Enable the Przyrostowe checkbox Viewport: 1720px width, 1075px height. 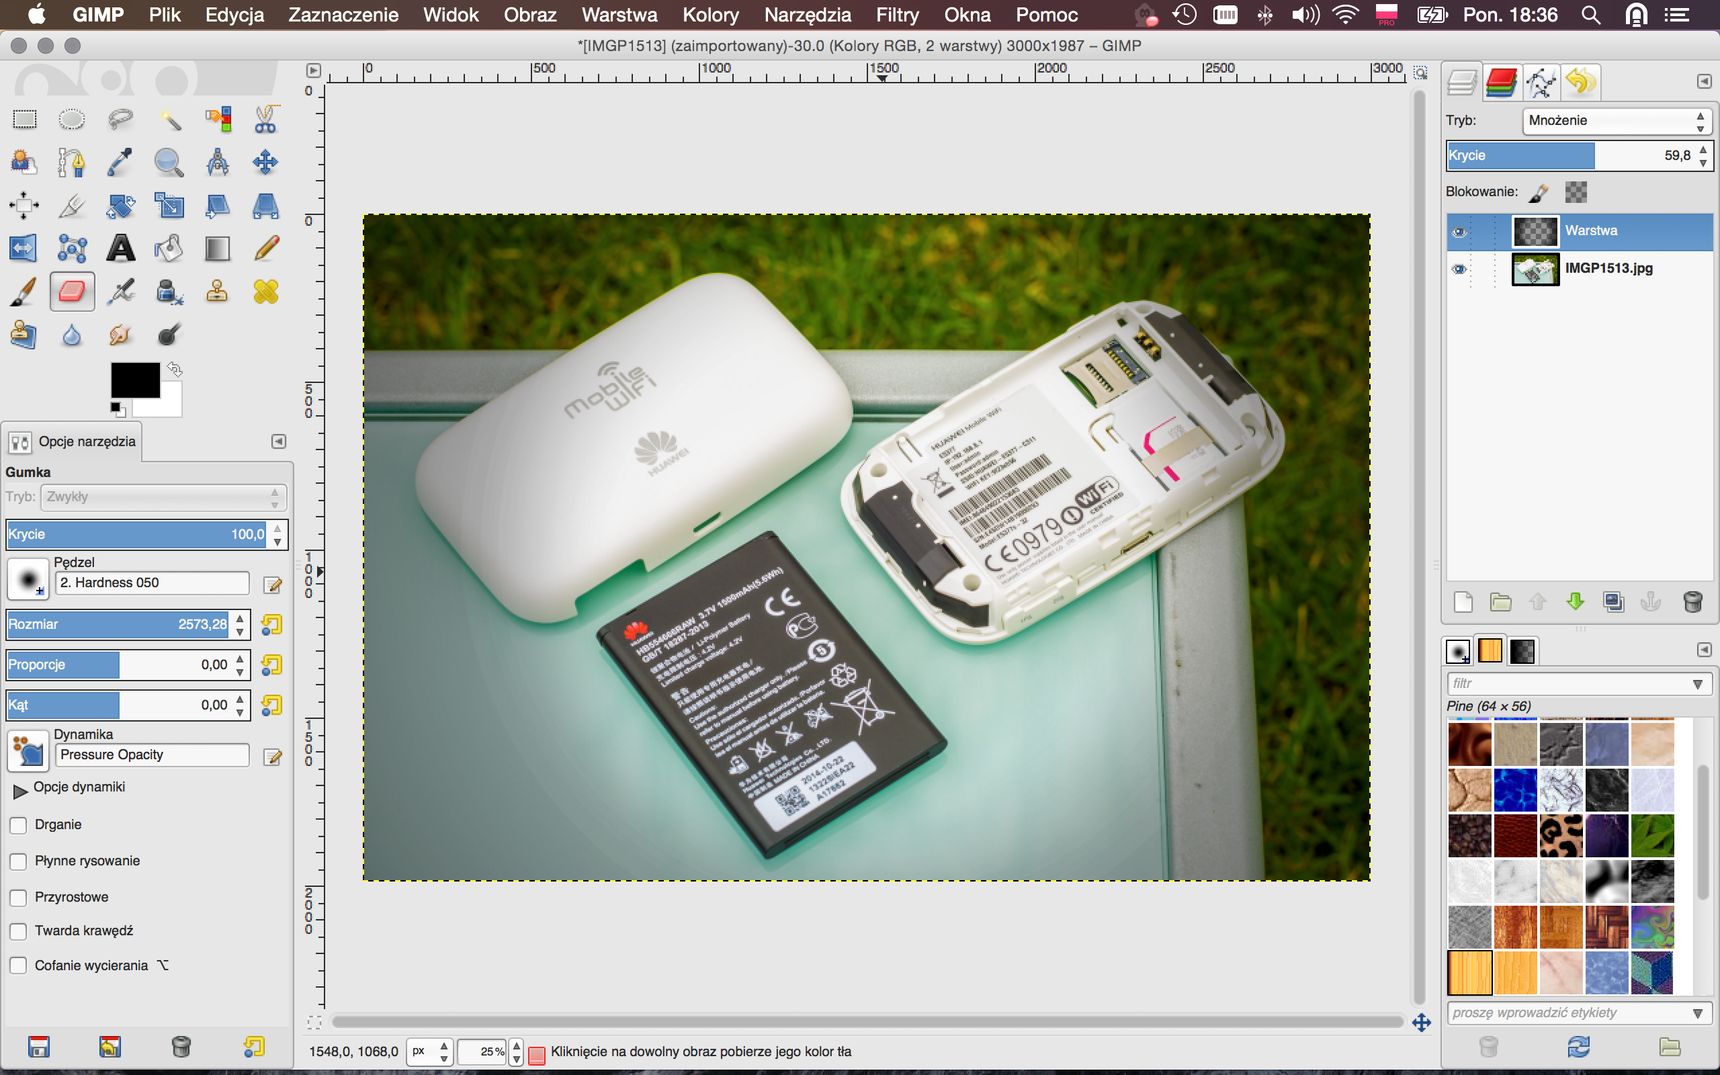point(18,897)
